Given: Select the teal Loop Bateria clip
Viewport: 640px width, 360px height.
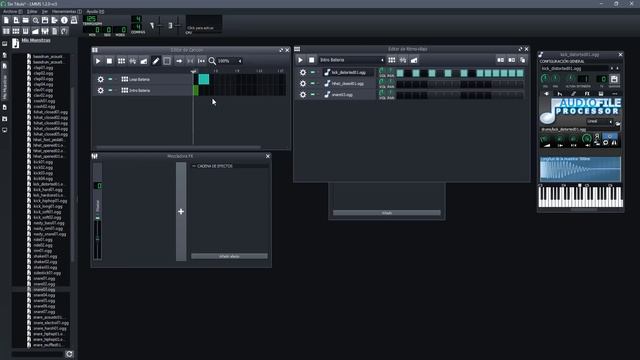Looking at the screenshot, I should pyautogui.click(x=204, y=79).
